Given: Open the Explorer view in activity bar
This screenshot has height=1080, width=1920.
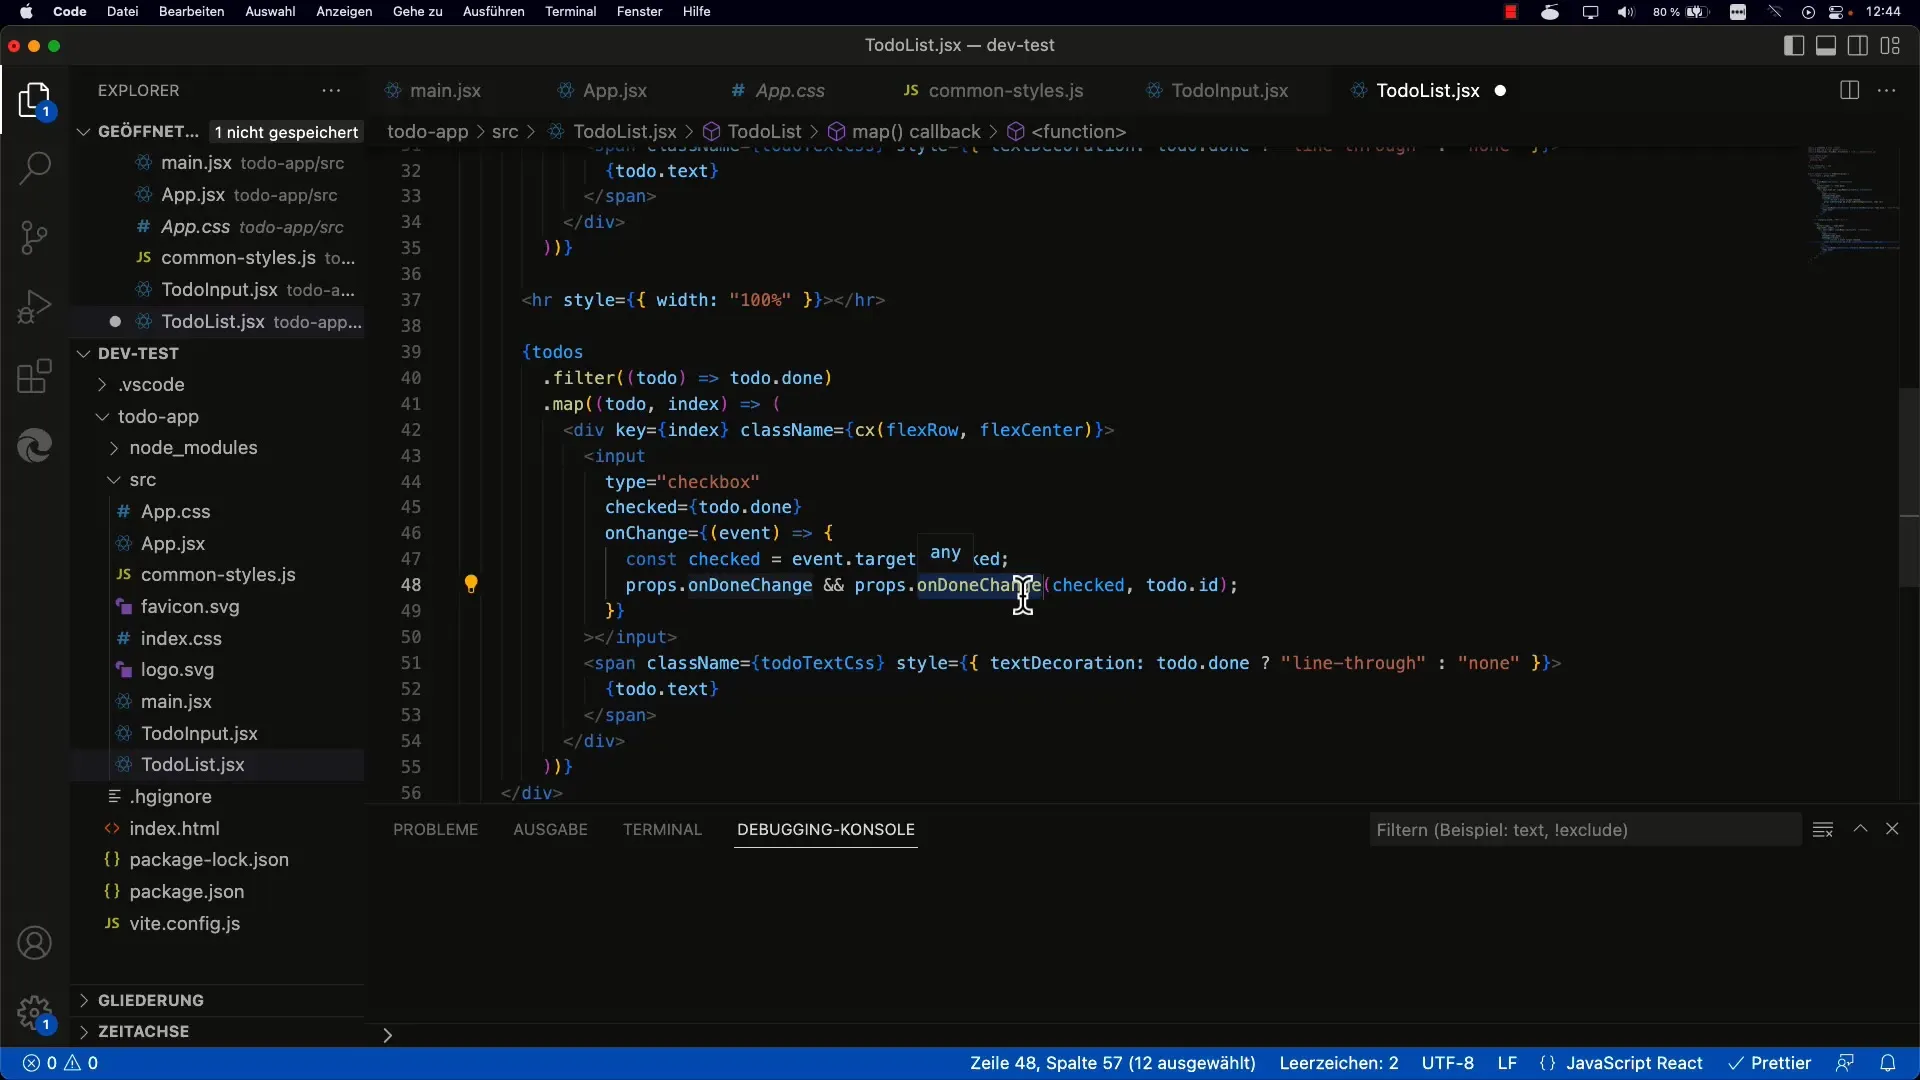Looking at the screenshot, I should point(35,100).
